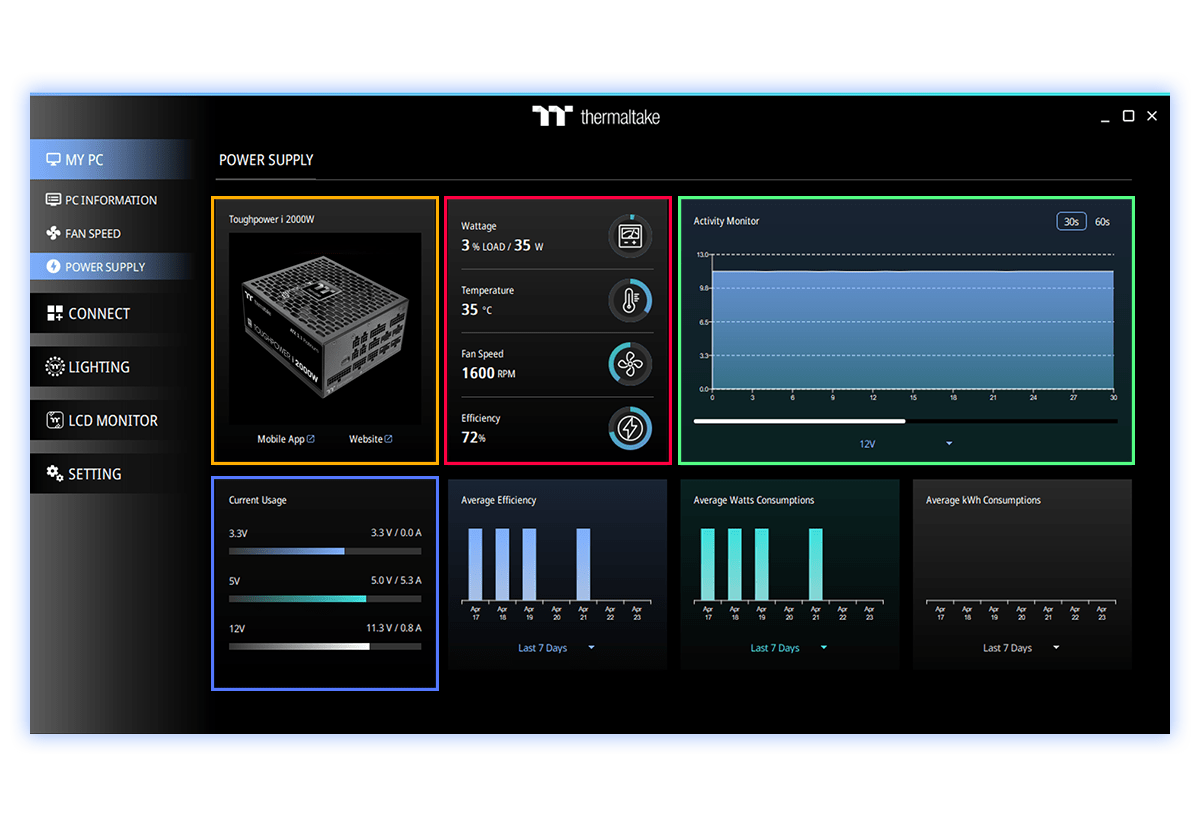
Task: Select the POWER SUPPLY tab heading
Action: pos(266,160)
